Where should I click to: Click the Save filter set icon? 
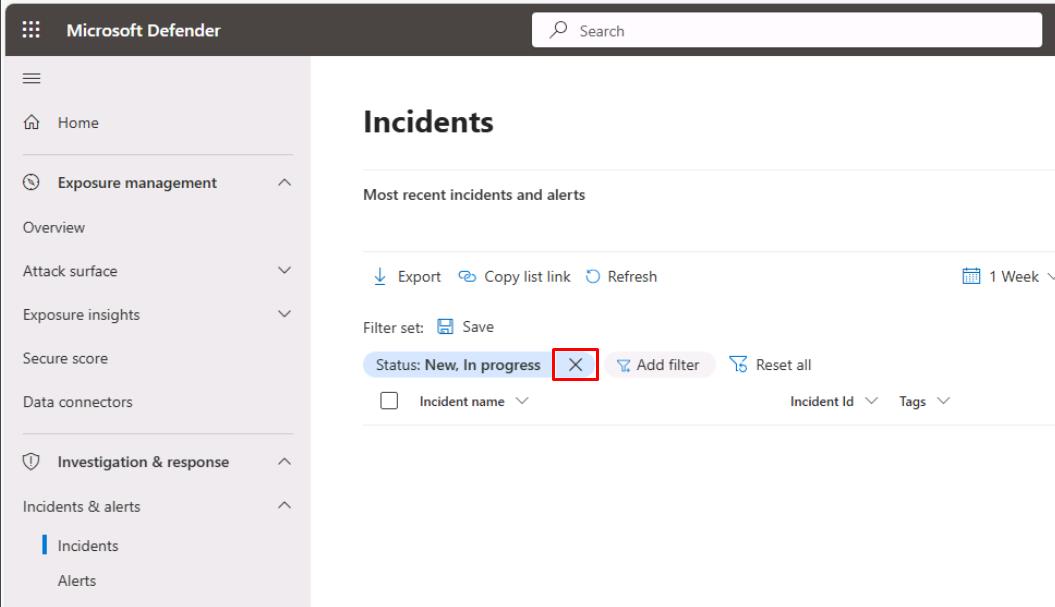pos(446,327)
